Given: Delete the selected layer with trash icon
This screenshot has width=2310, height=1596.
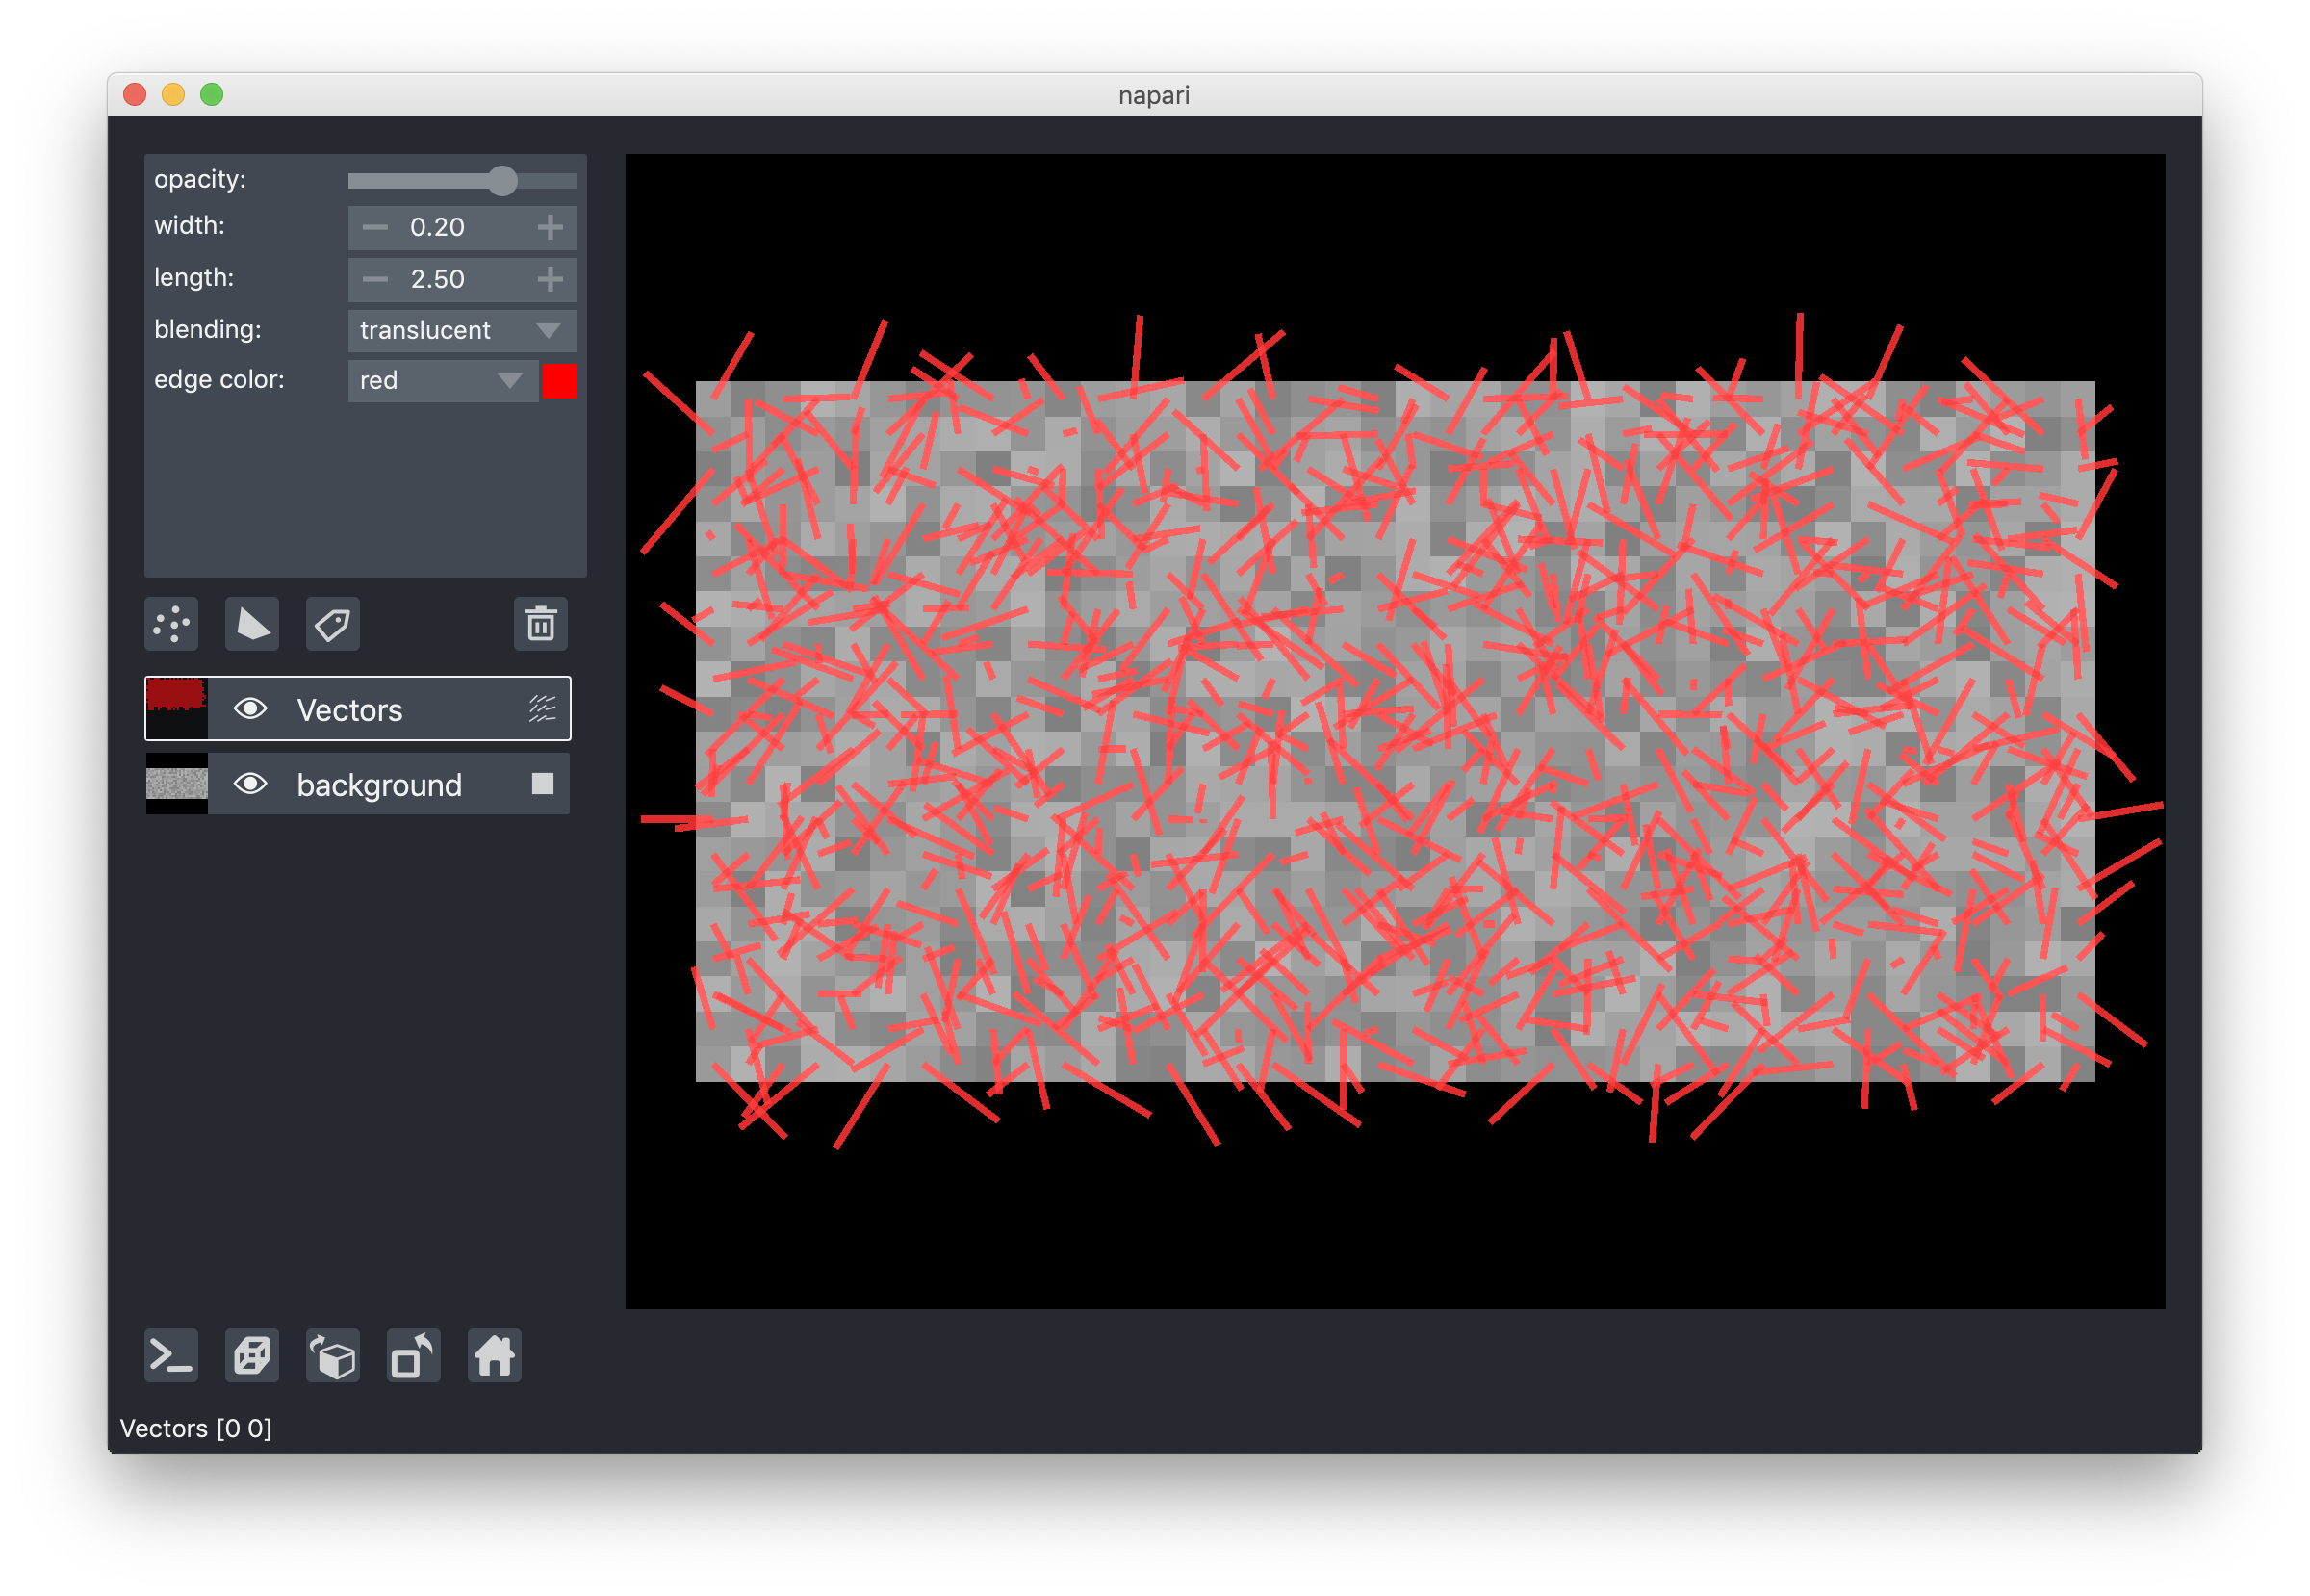Looking at the screenshot, I should coord(540,624).
